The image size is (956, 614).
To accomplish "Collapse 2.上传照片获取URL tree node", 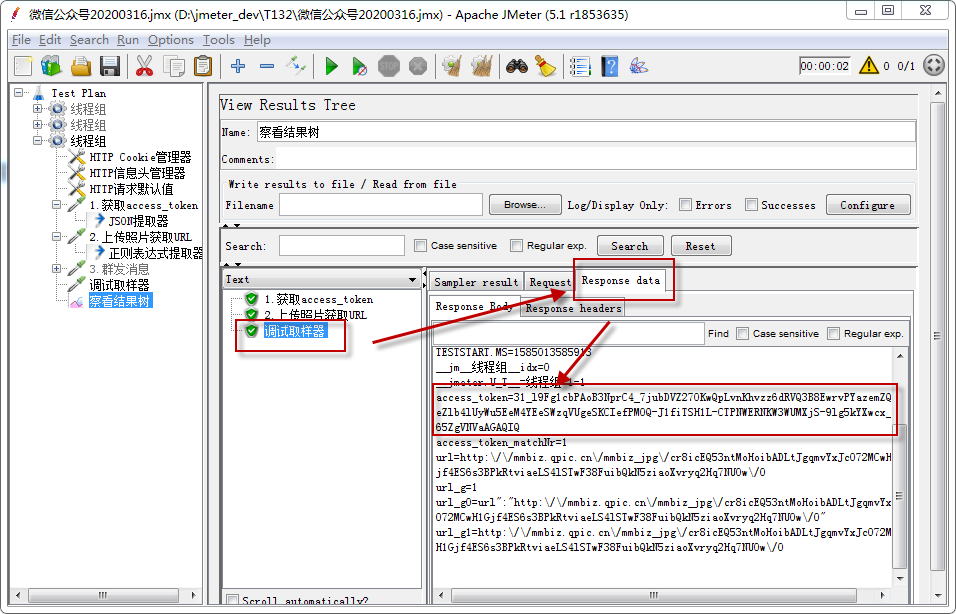I will (x=57, y=237).
